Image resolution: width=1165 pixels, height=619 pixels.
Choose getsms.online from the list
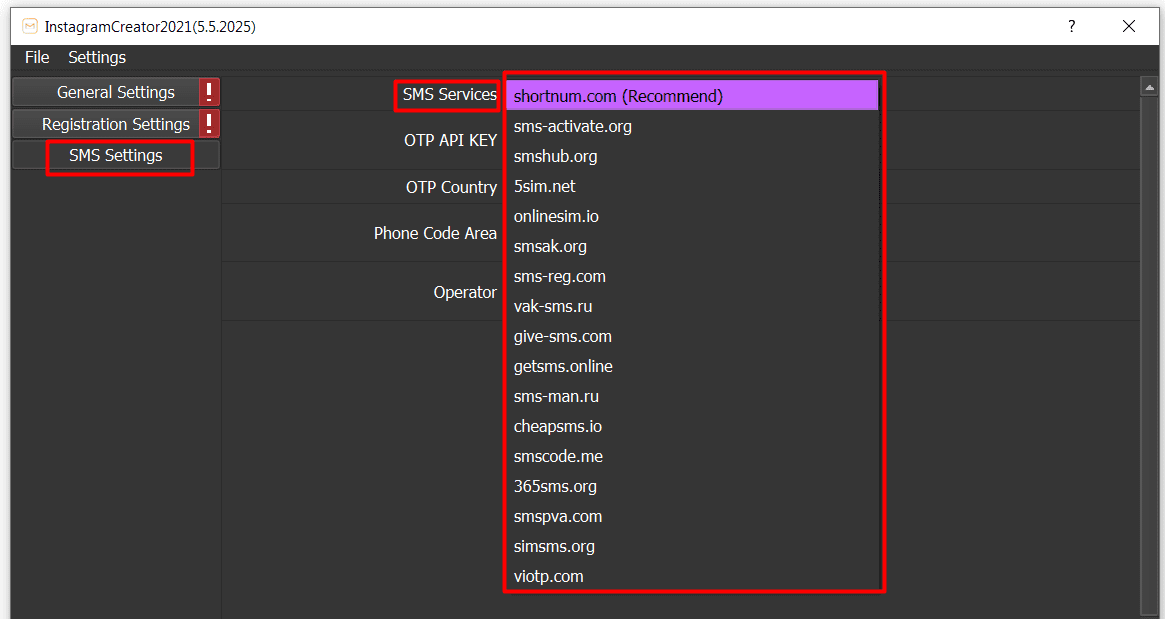692,366
